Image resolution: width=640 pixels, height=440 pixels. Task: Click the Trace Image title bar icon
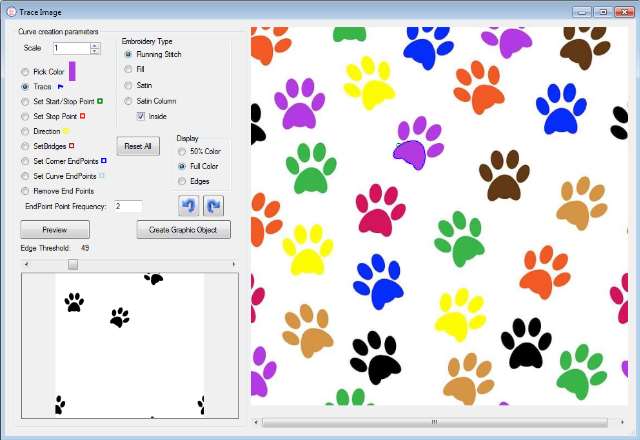click(x=9, y=10)
